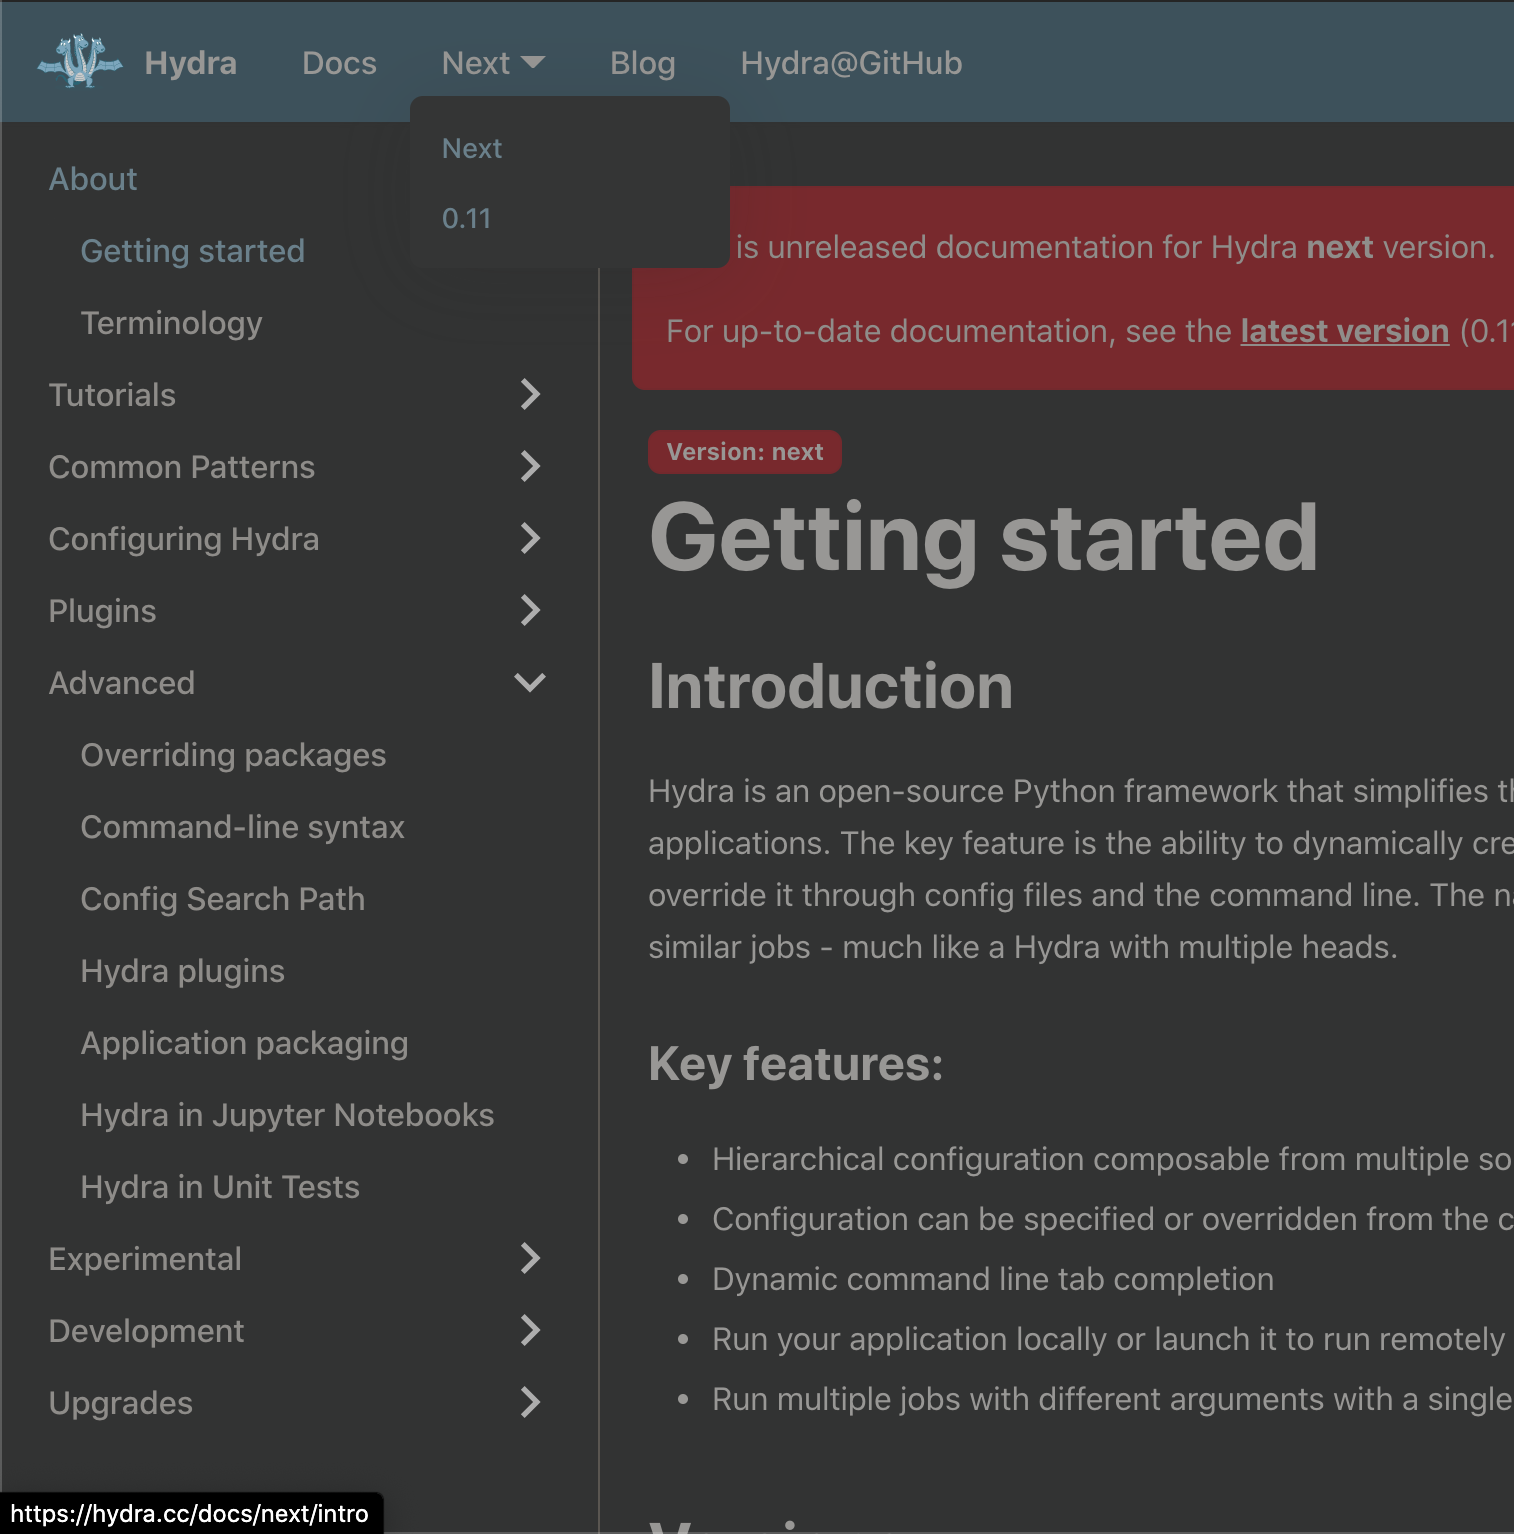Open the Overriding packages page
Viewport: 1514px width, 1534px height.
point(233,755)
